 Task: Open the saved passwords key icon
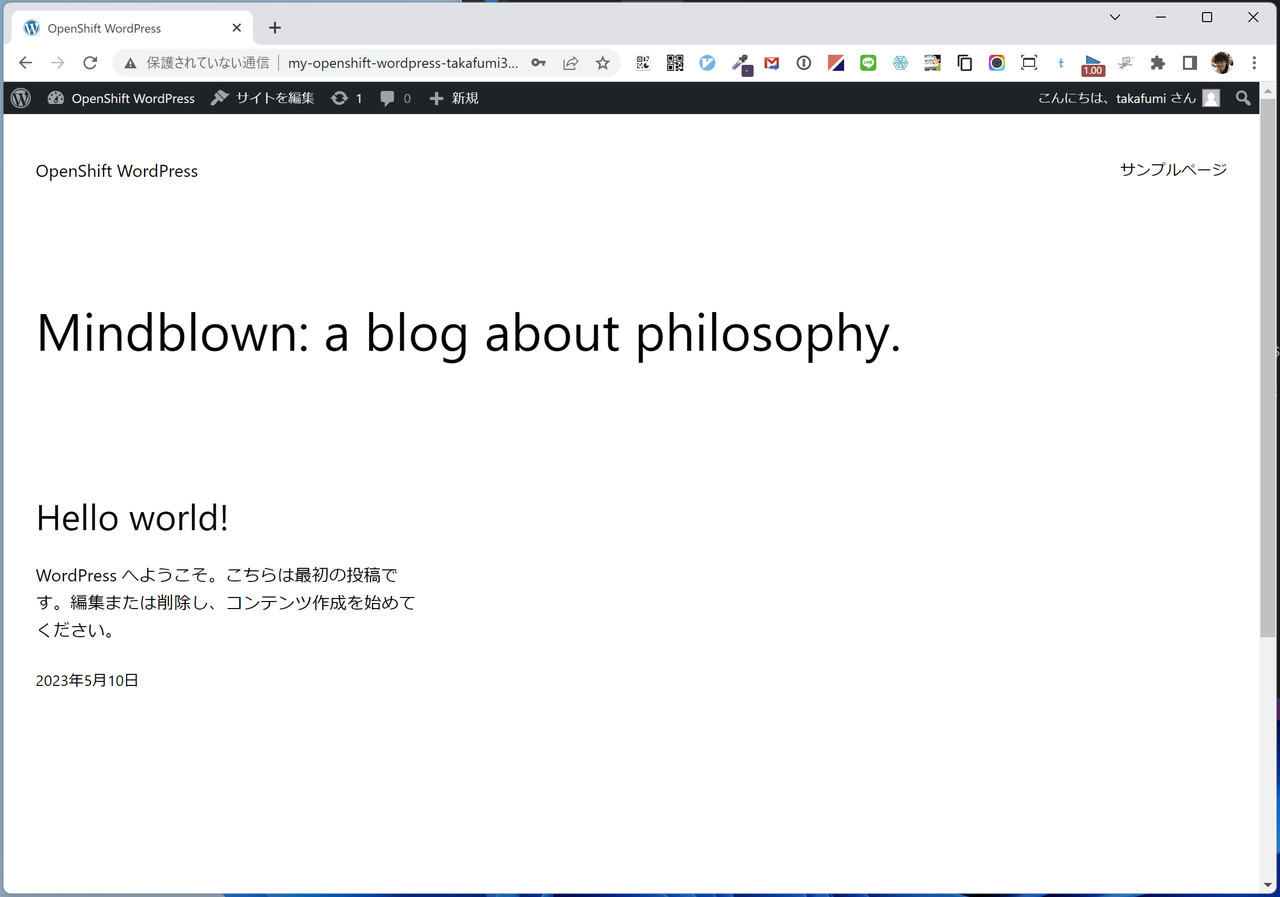[538, 63]
